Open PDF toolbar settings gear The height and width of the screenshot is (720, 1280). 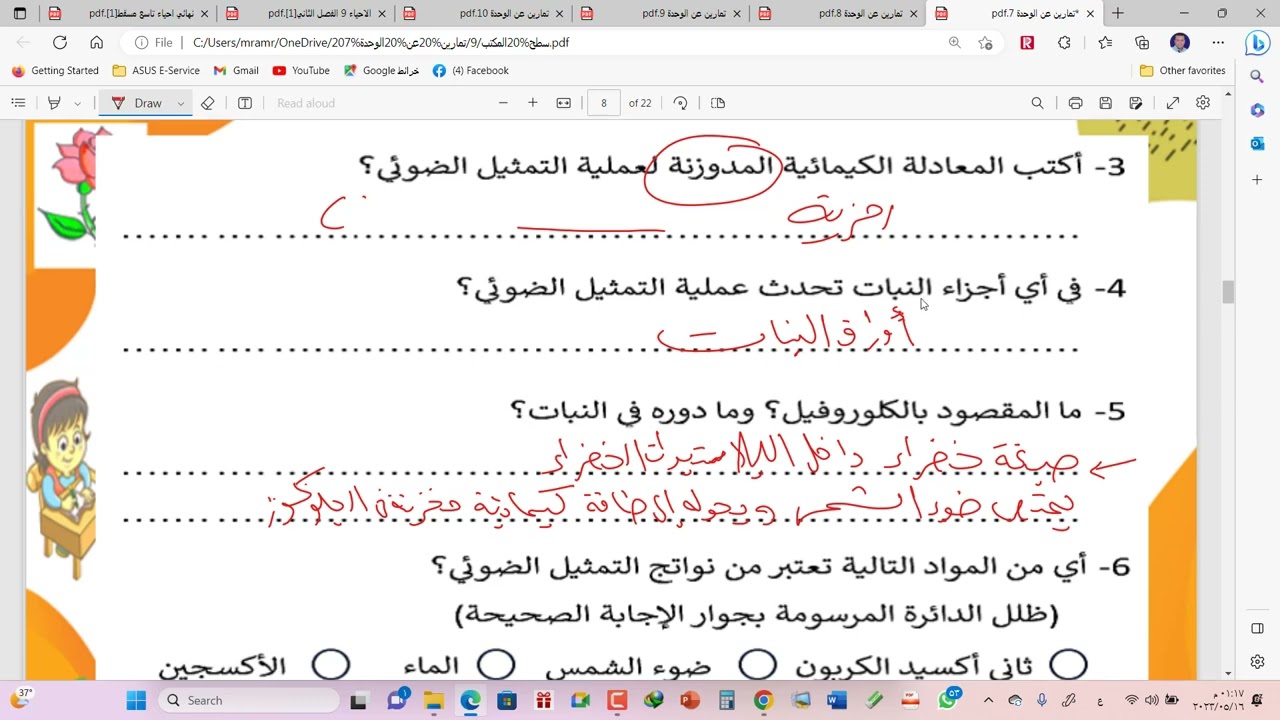(x=1203, y=103)
